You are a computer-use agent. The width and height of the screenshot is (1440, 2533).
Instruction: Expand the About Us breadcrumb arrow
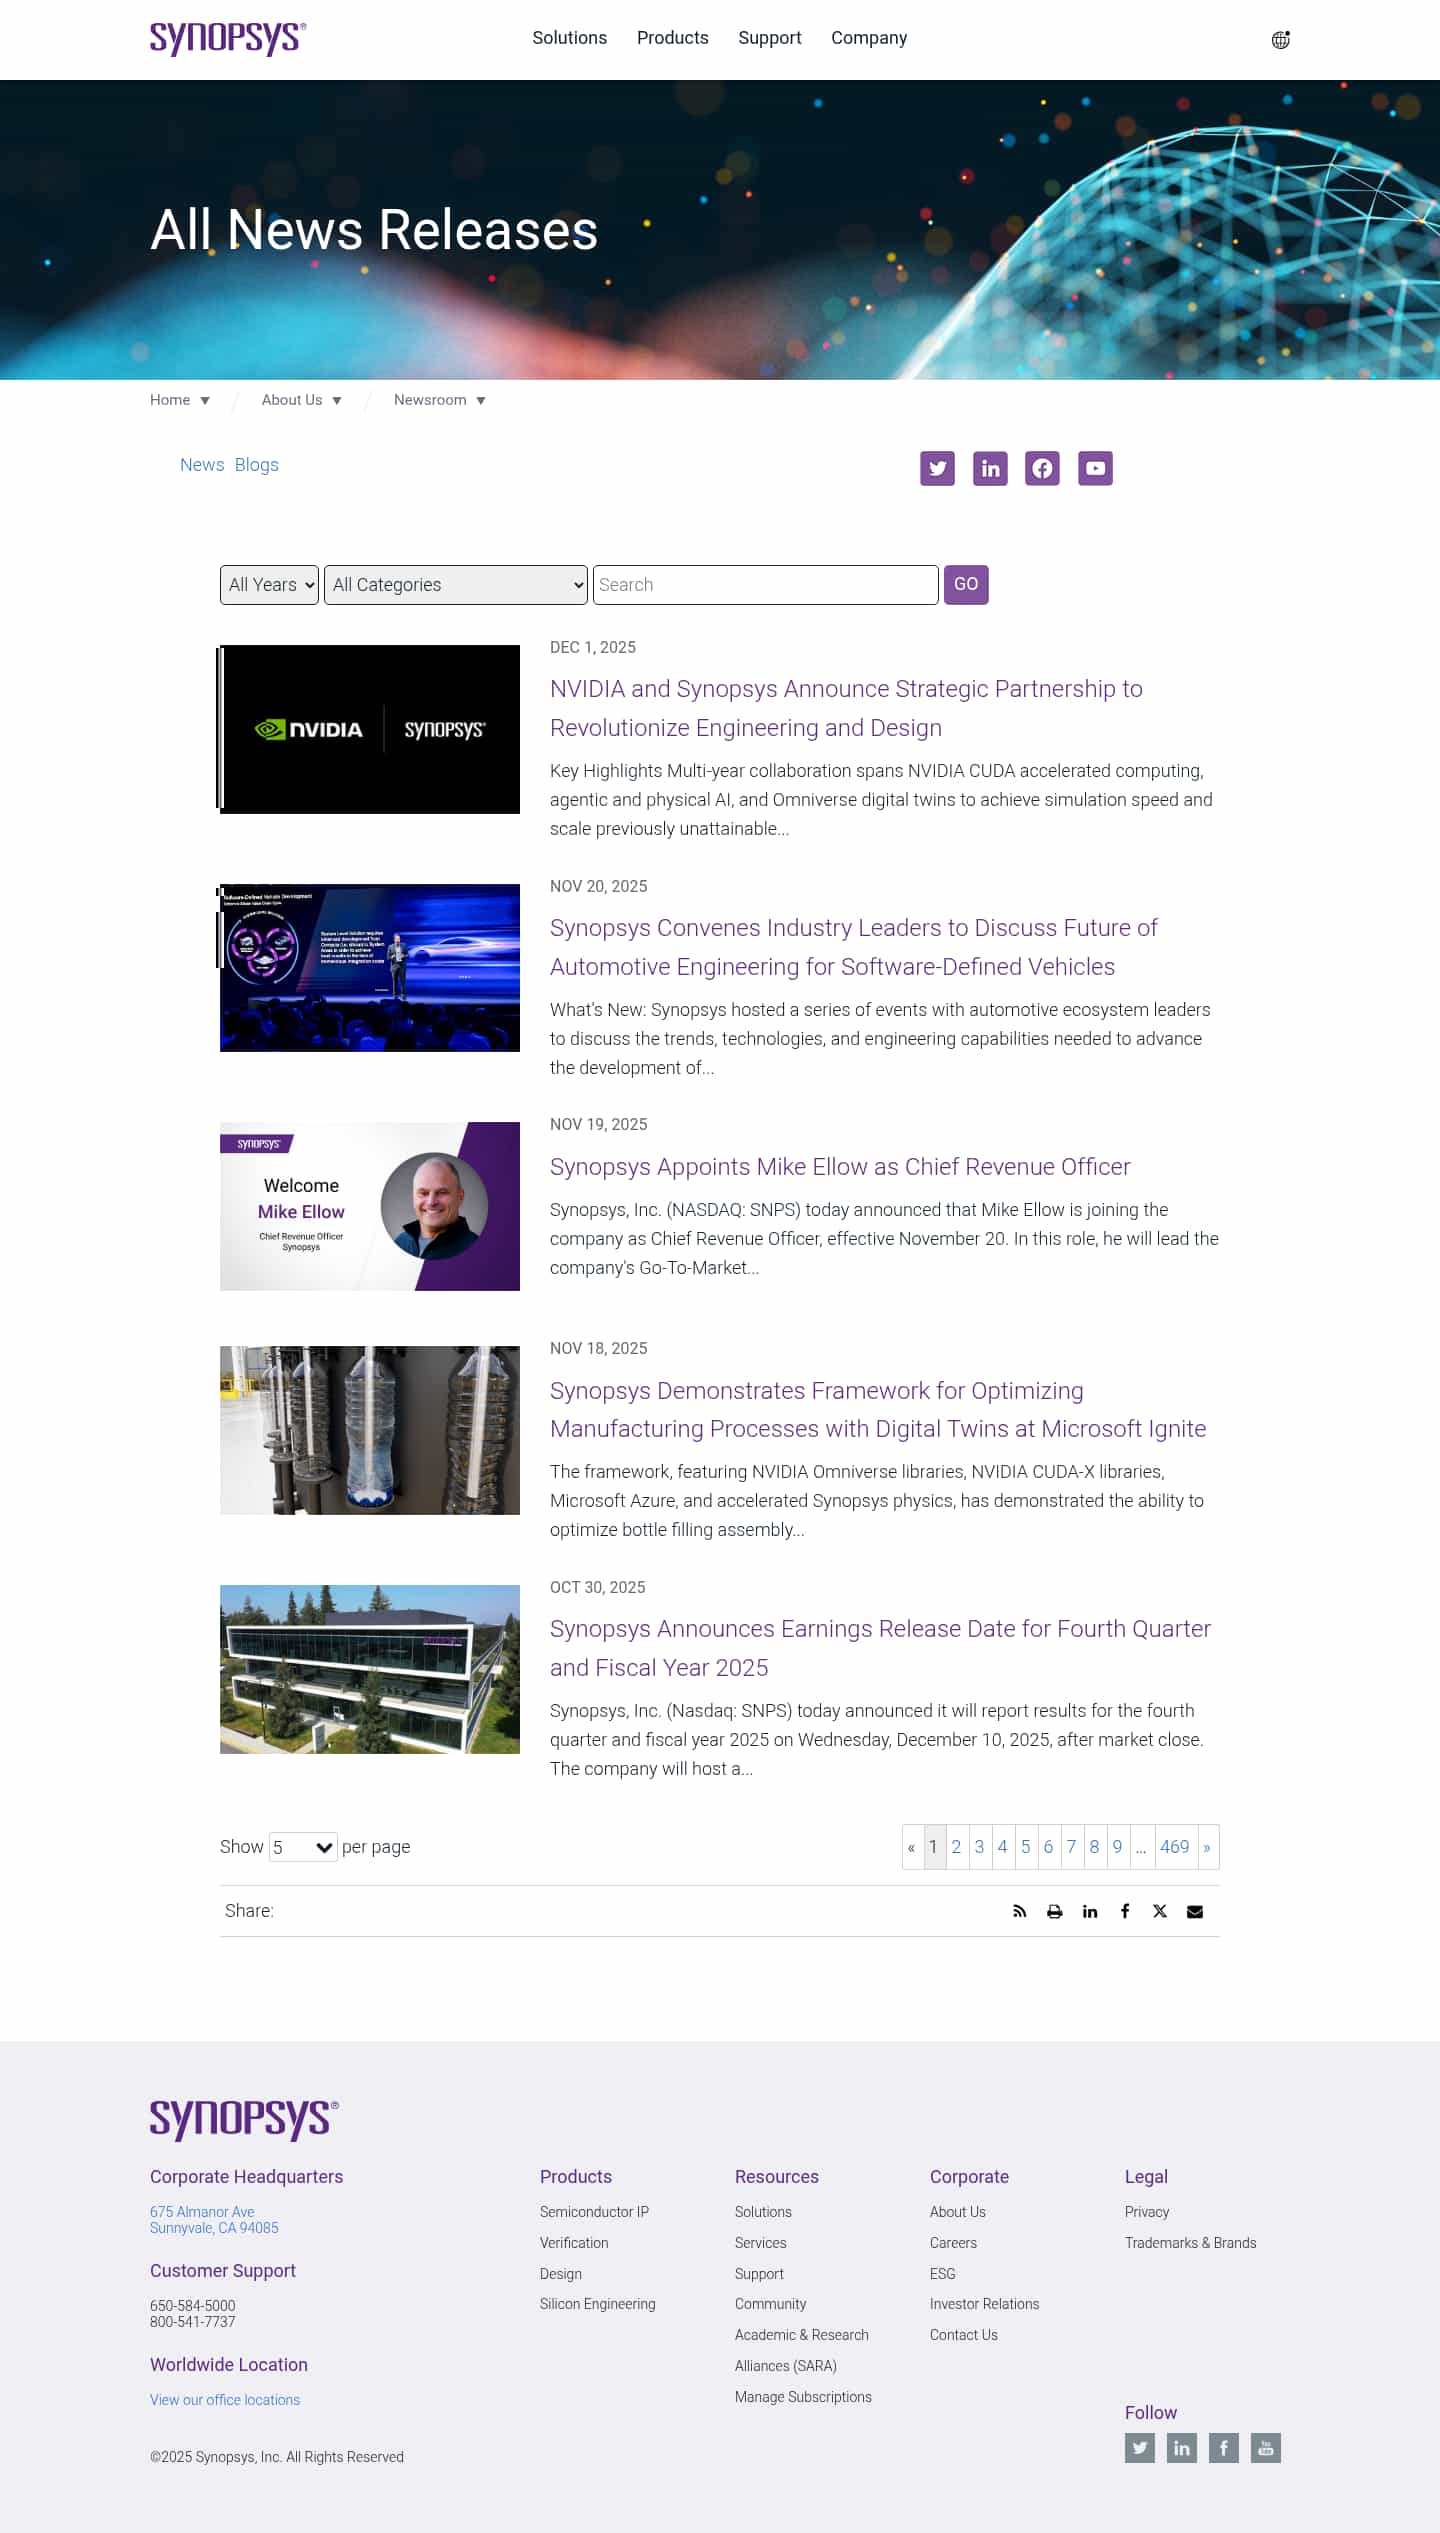(337, 401)
